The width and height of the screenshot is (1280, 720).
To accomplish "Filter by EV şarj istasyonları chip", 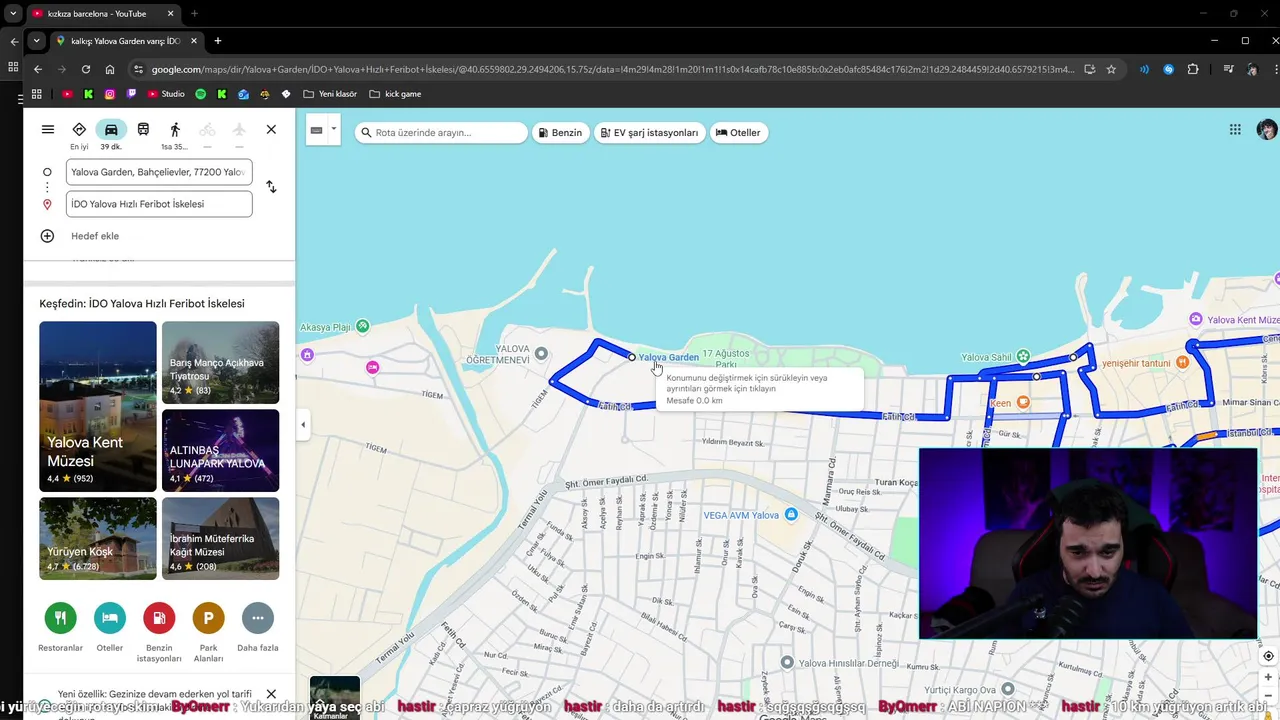I will (x=650, y=133).
